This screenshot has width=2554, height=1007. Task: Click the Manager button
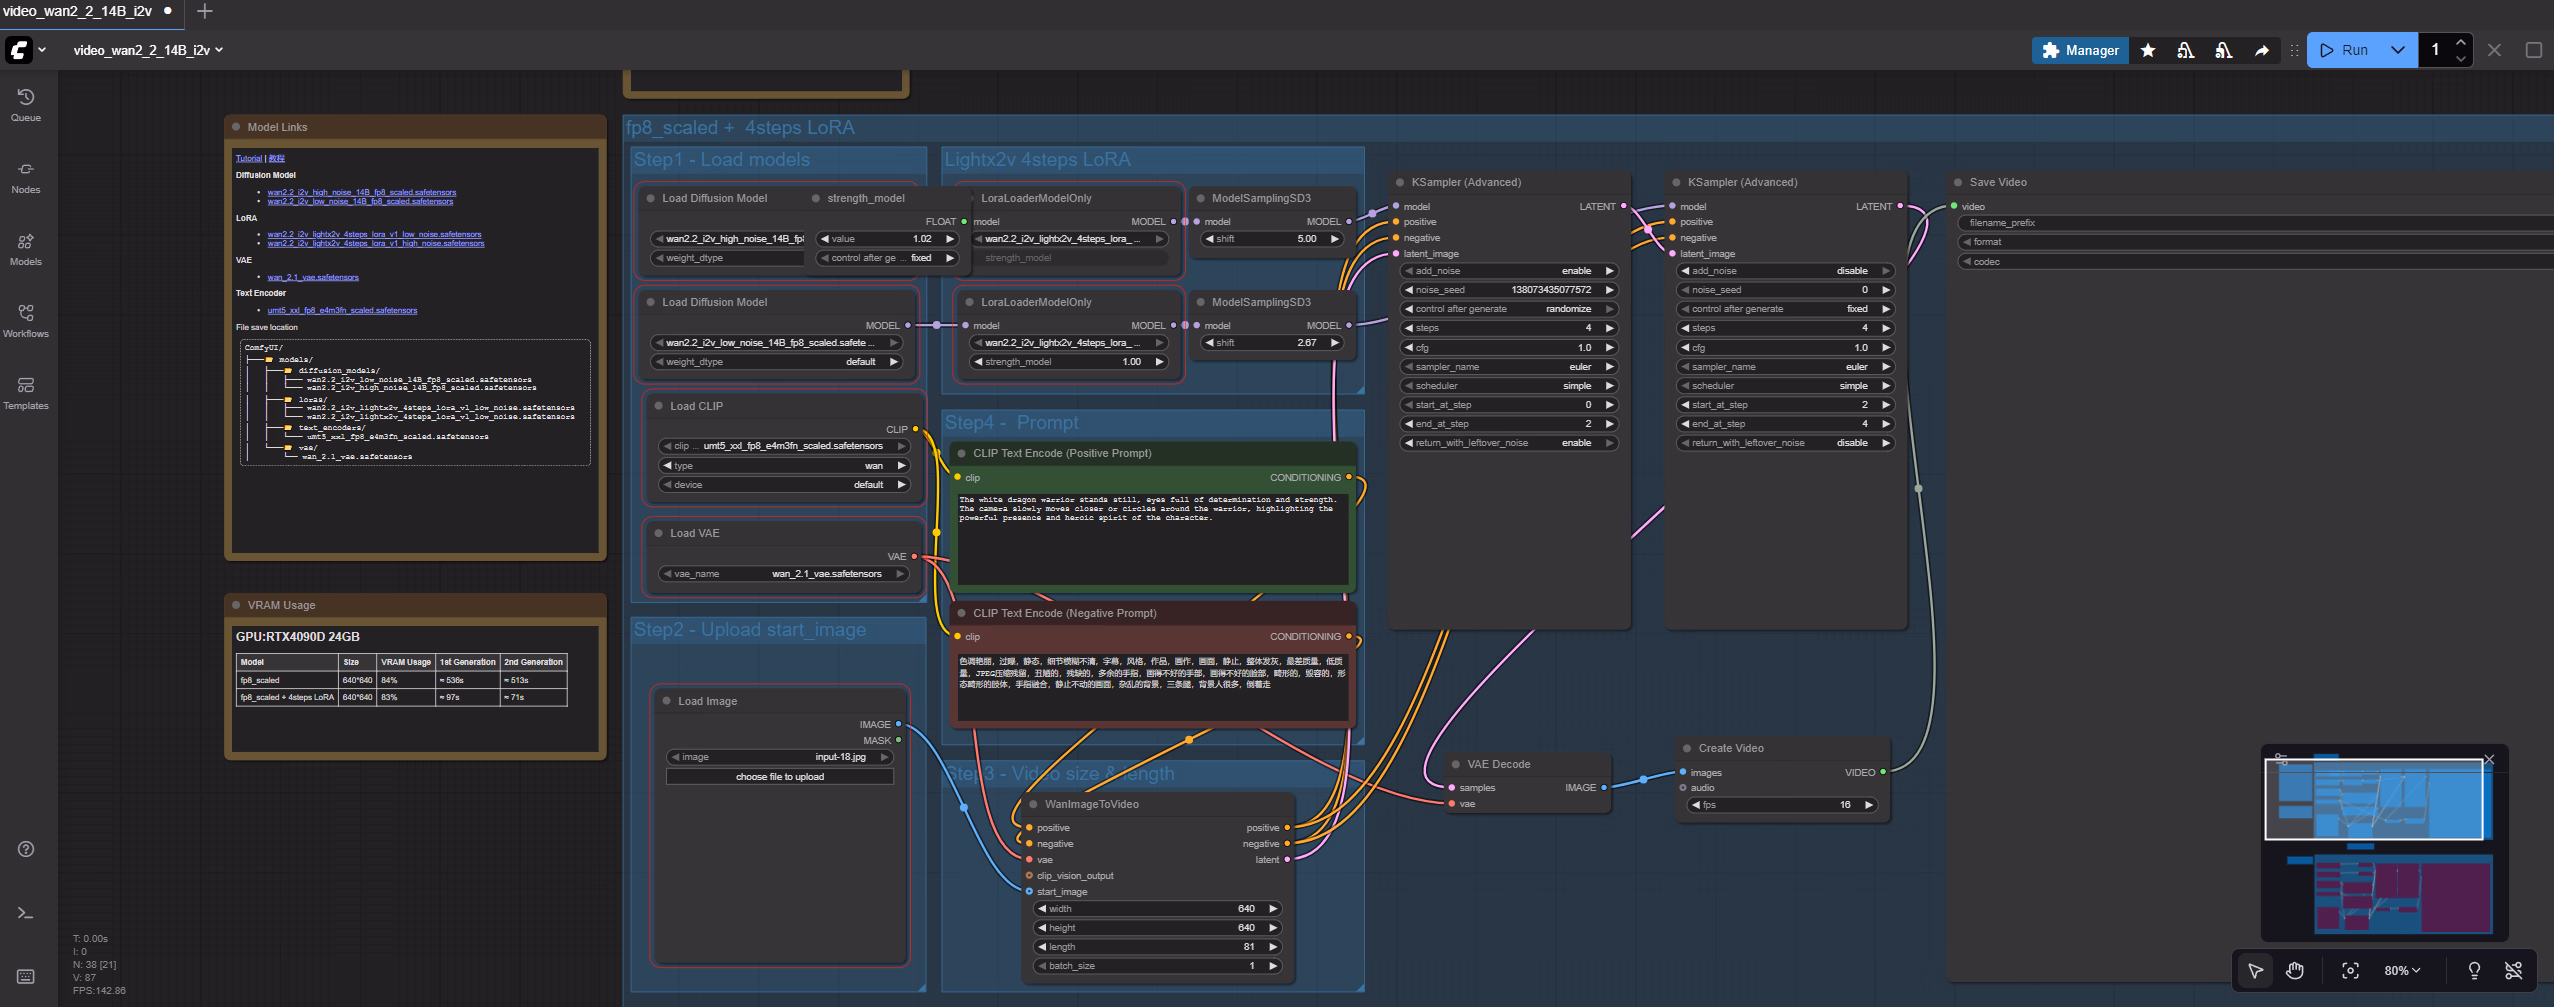pyautogui.click(x=2080, y=50)
